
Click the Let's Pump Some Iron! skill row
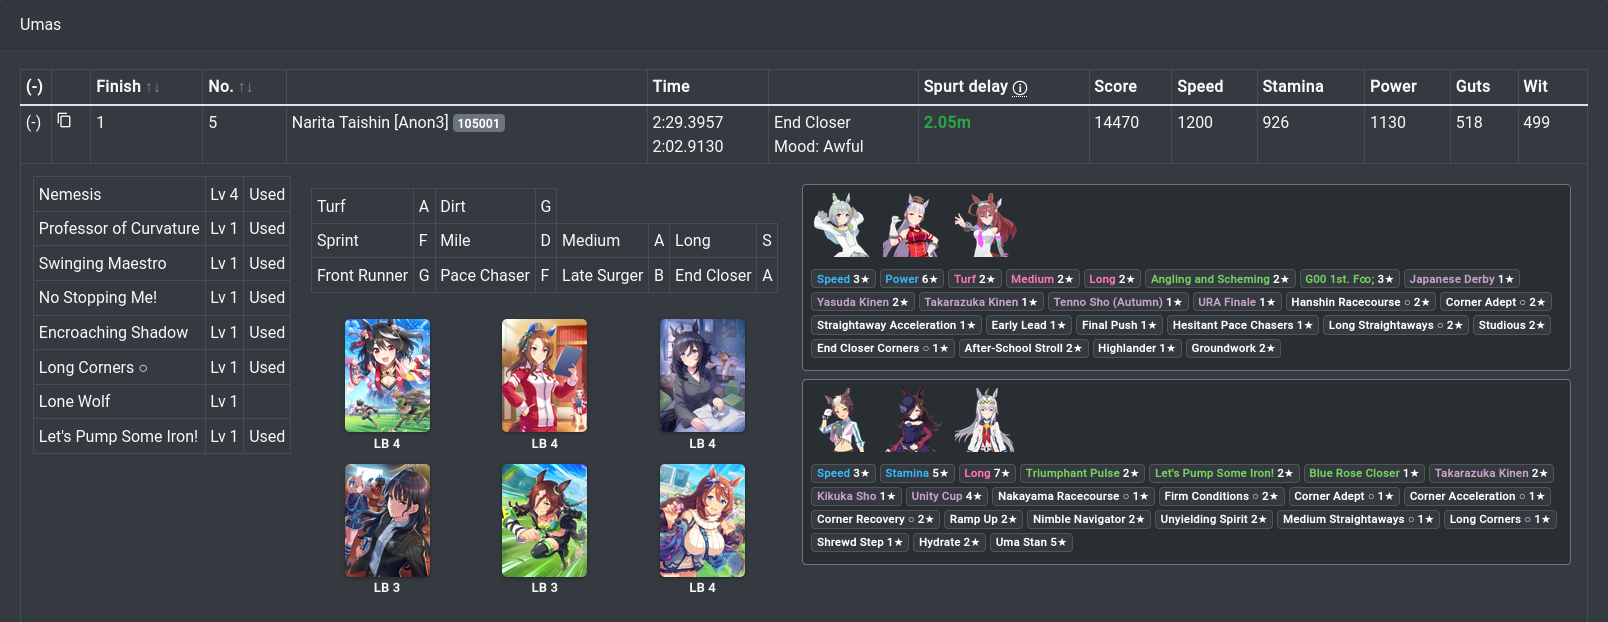tap(162, 436)
